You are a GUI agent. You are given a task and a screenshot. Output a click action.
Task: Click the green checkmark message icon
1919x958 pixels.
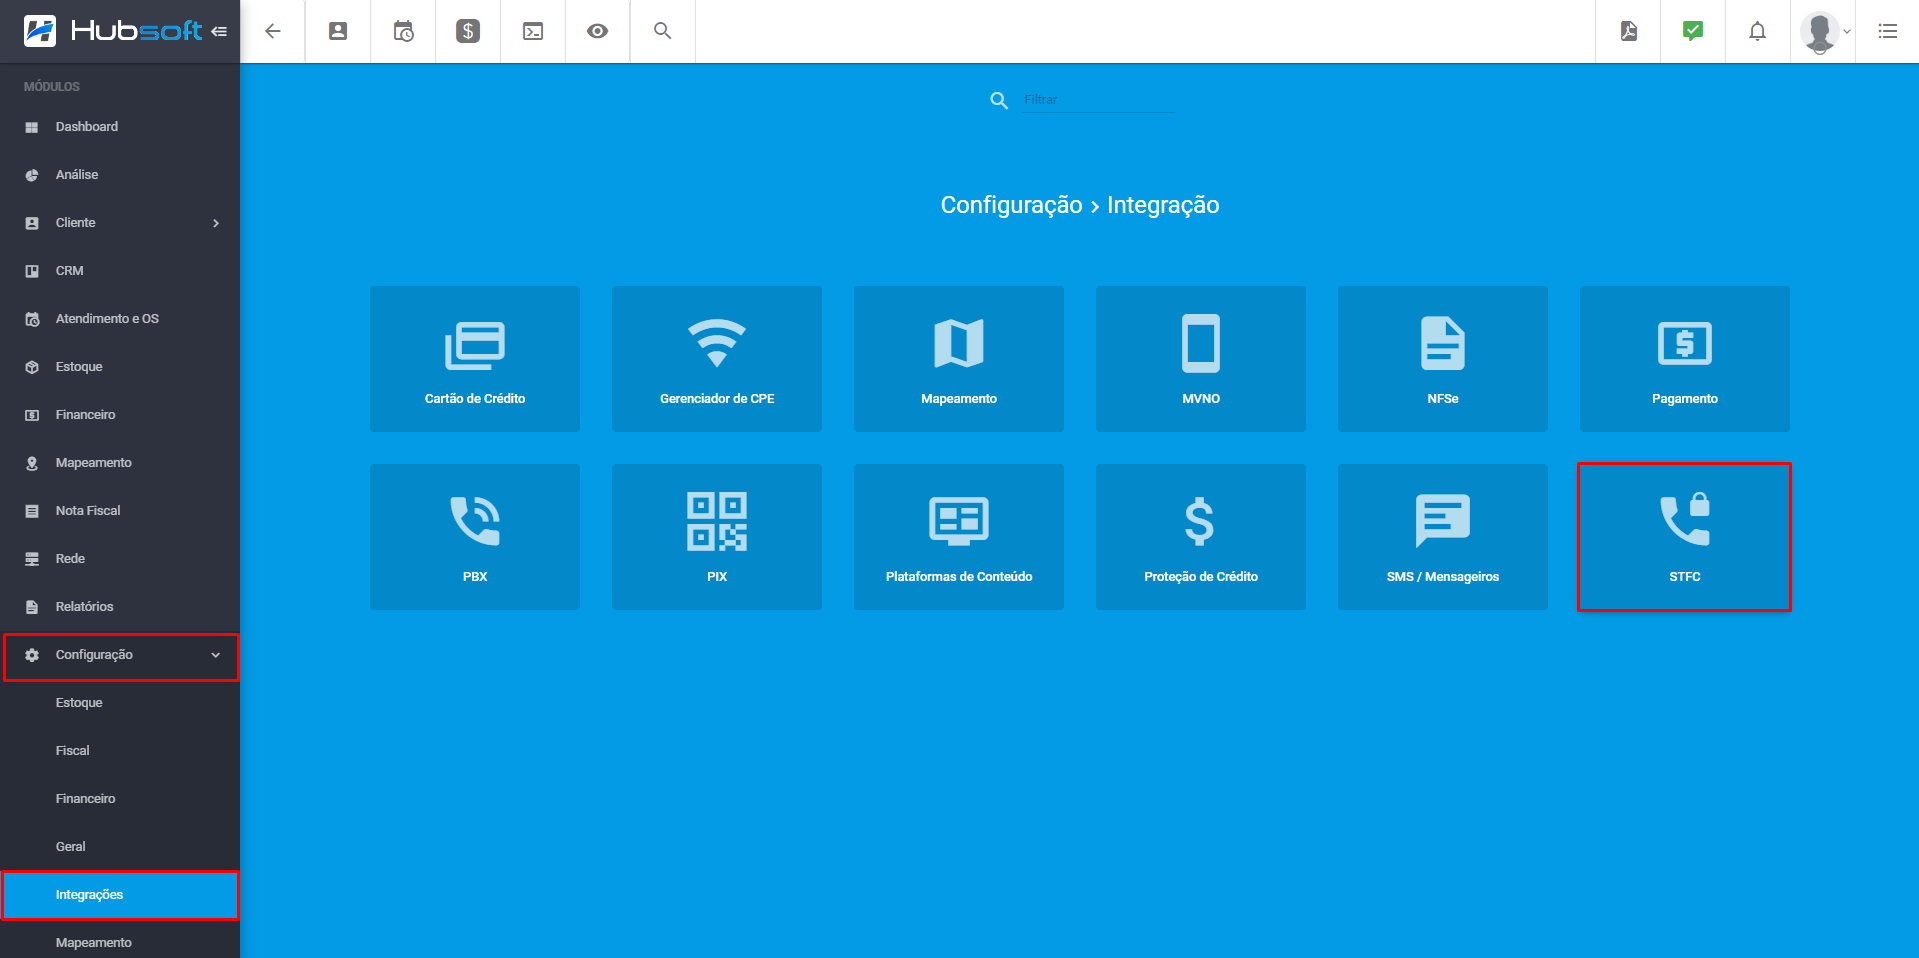(x=1693, y=31)
